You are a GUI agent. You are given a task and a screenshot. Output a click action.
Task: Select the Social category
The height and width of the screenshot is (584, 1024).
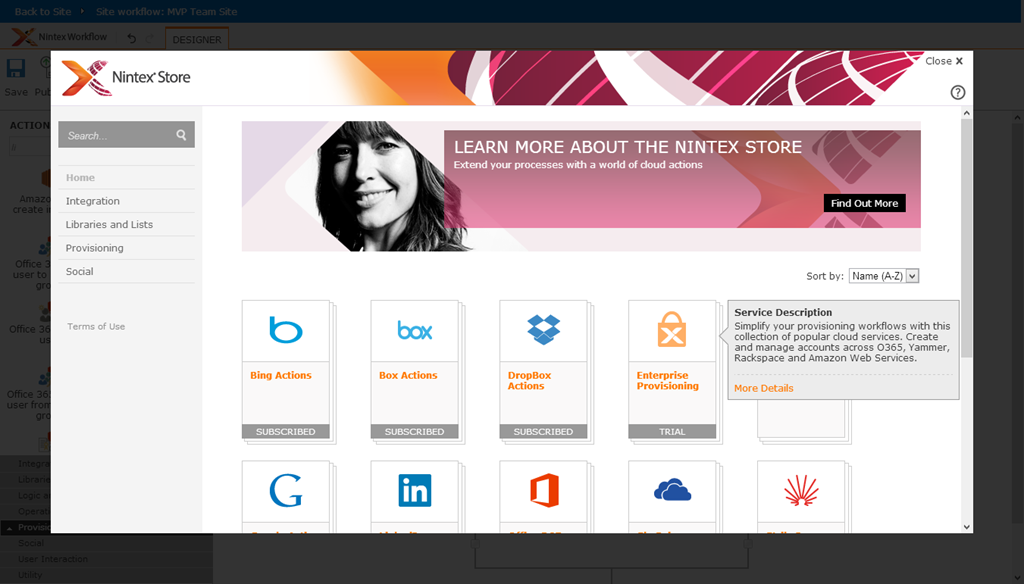79,272
